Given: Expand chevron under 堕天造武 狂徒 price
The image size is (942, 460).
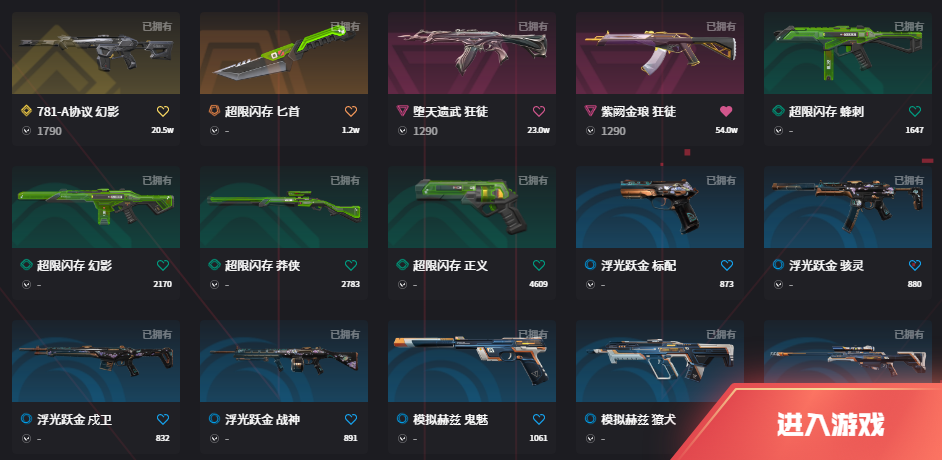Looking at the screenshot, I should point(403,130).
